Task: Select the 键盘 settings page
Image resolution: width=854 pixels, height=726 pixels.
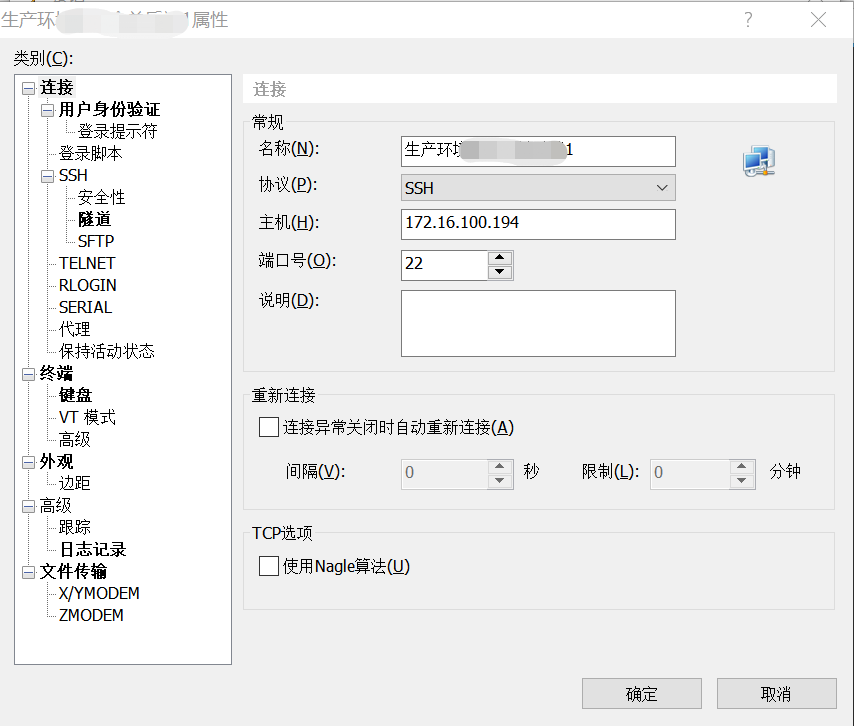Action: pos(74,395)
